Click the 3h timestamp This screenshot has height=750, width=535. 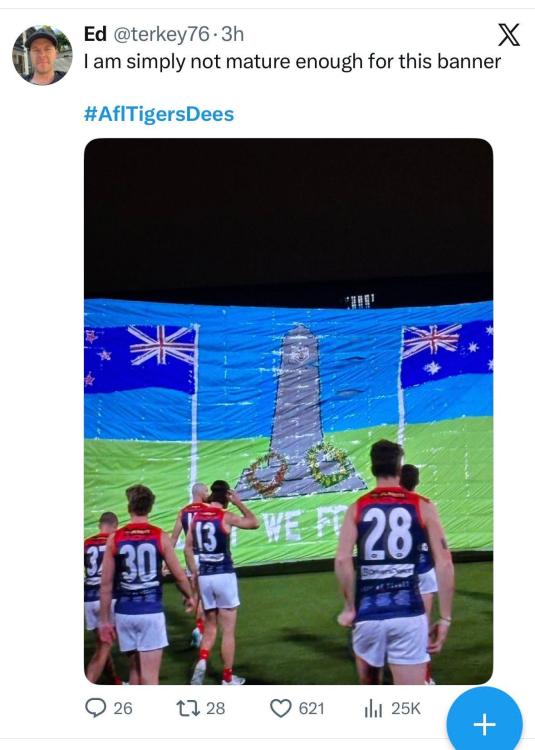coord(232,34)
